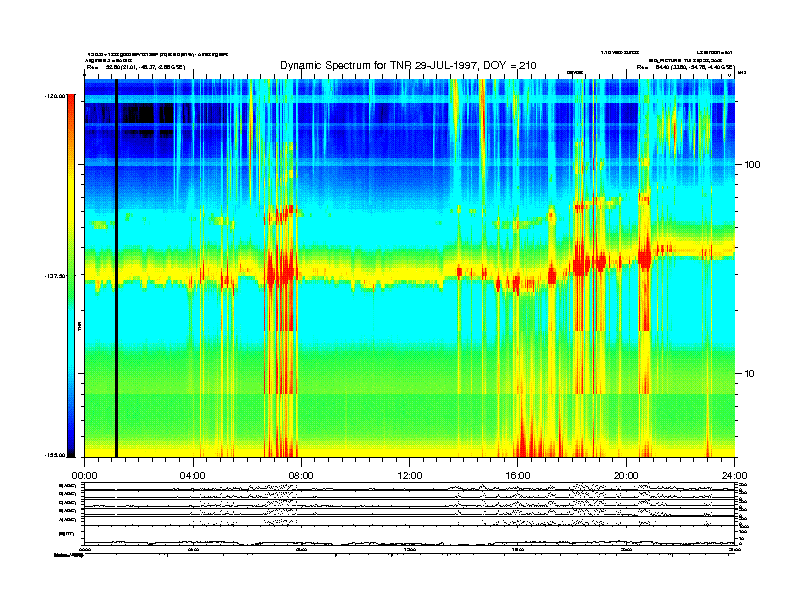Click the 20:00 time axis label
This screenshot has height=612, width=792.
pos(626,475)
